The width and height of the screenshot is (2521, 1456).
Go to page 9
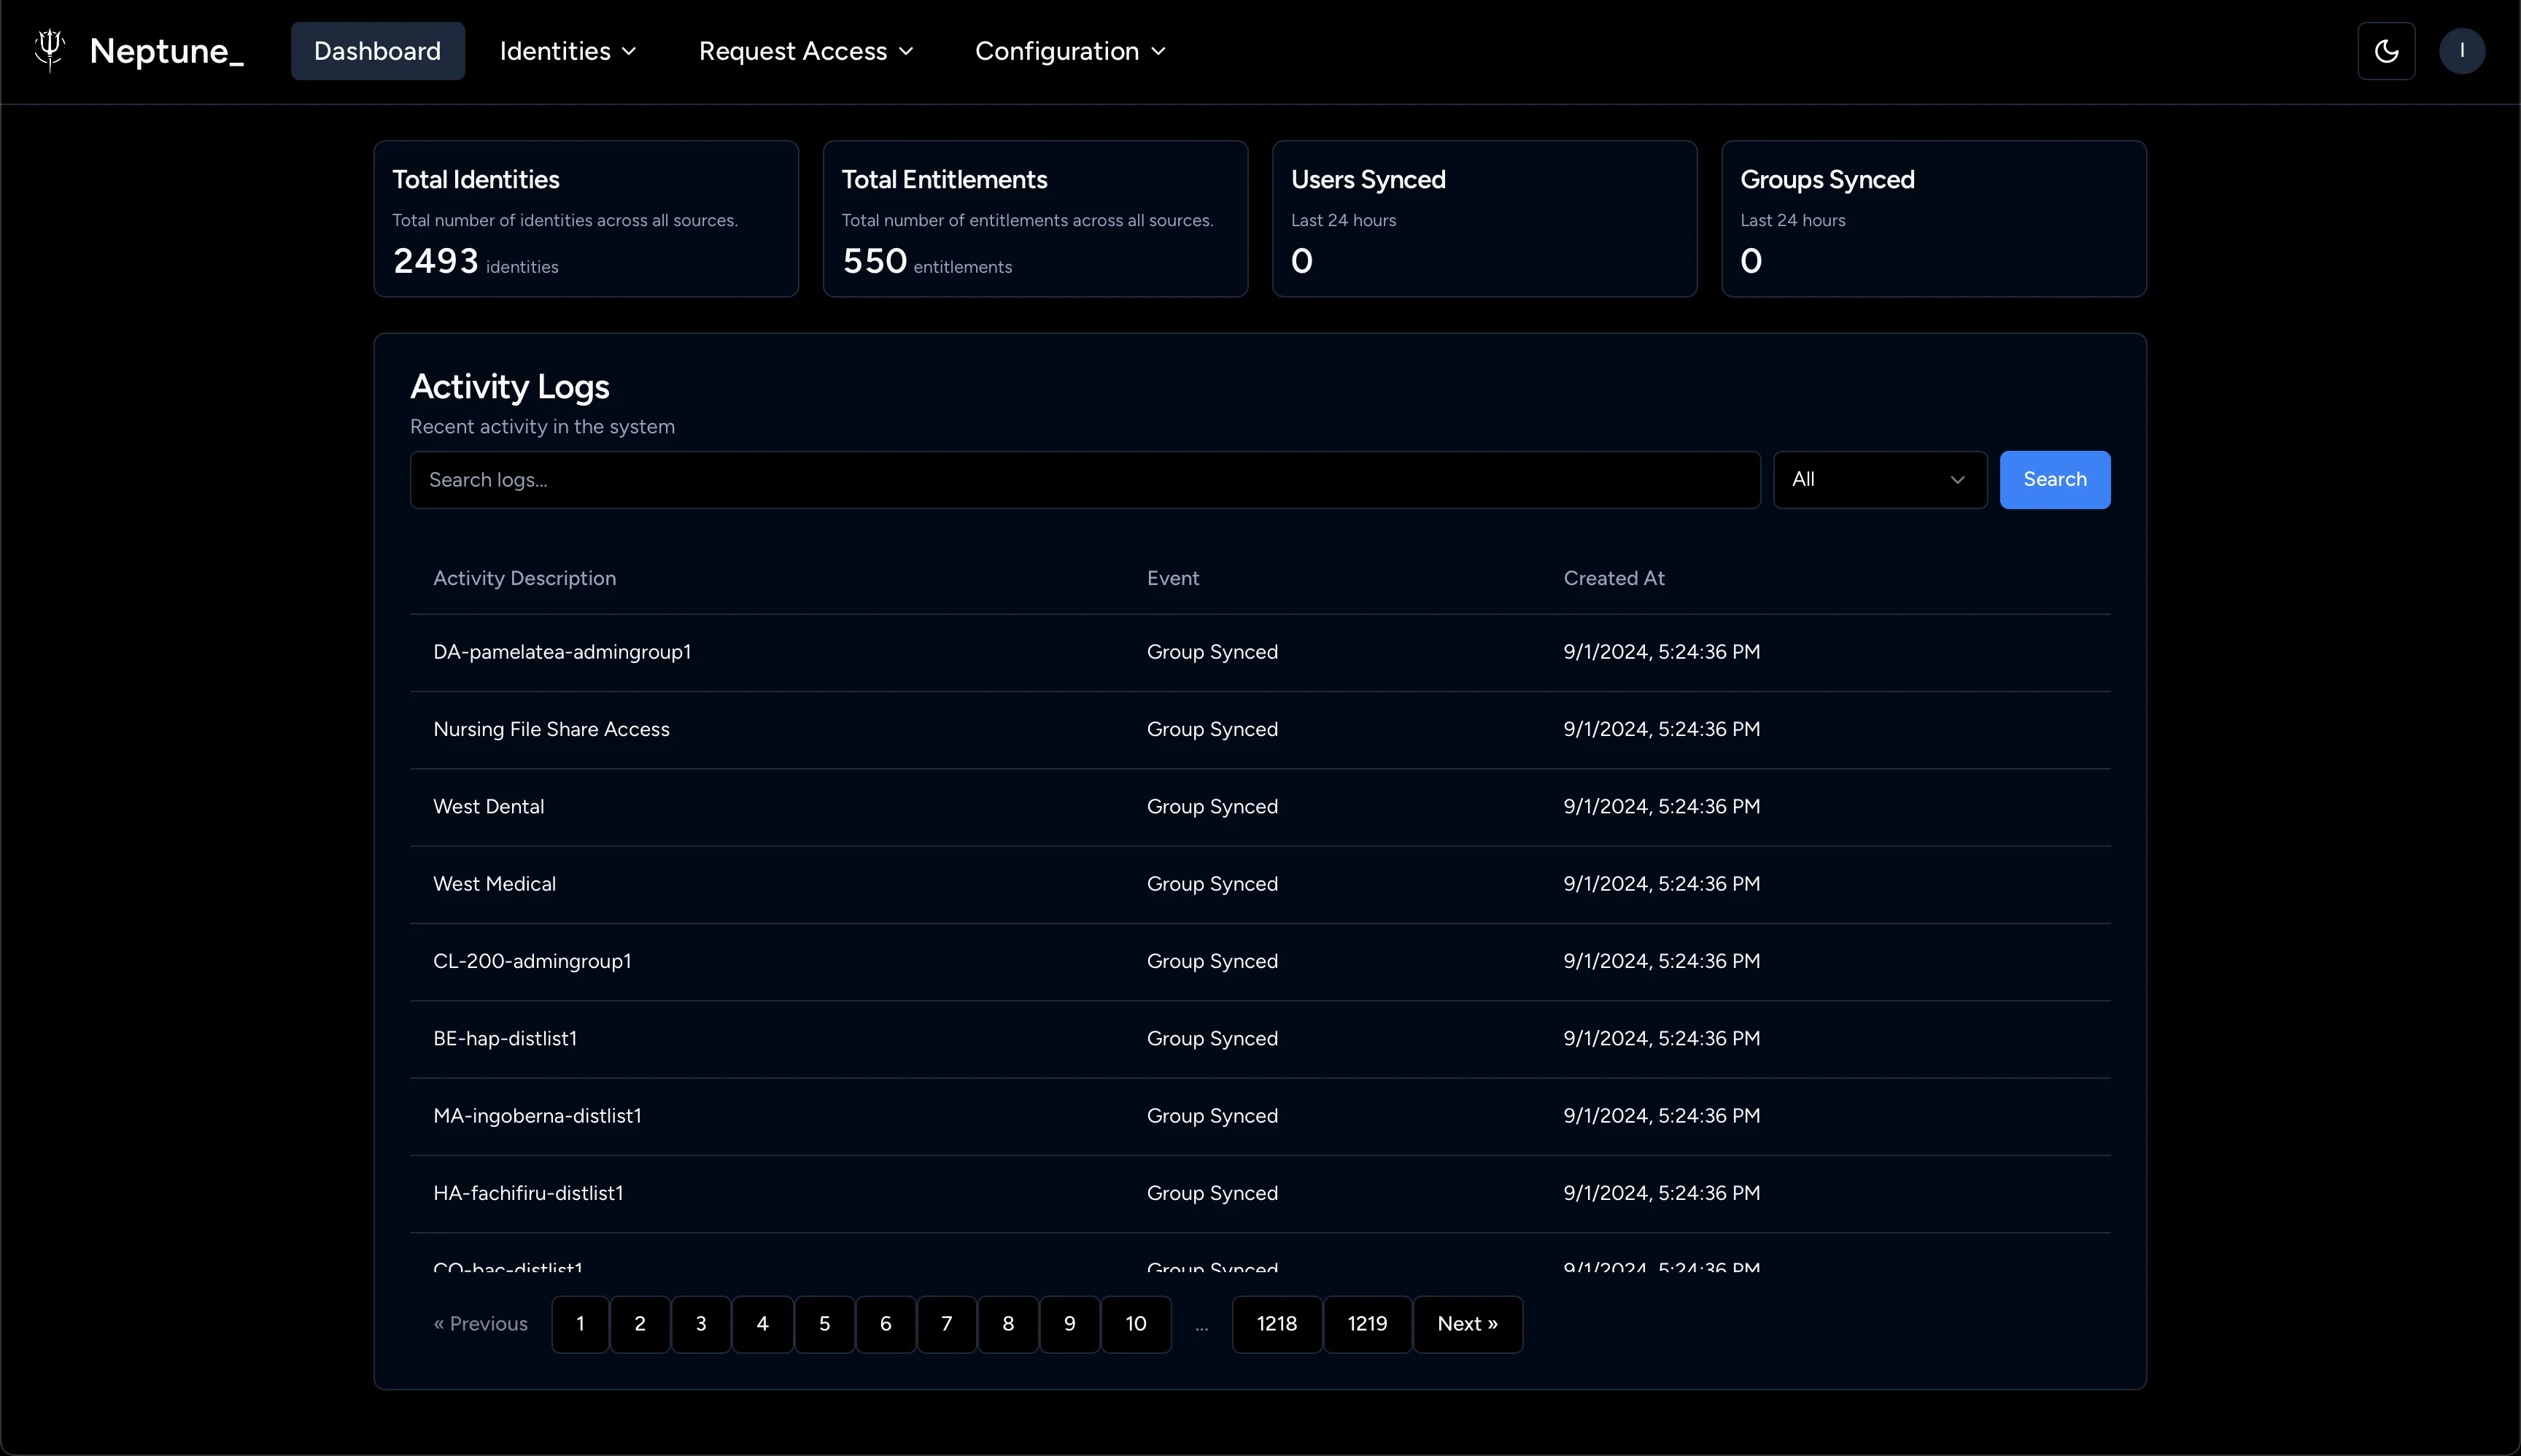click(1070, 1324)
